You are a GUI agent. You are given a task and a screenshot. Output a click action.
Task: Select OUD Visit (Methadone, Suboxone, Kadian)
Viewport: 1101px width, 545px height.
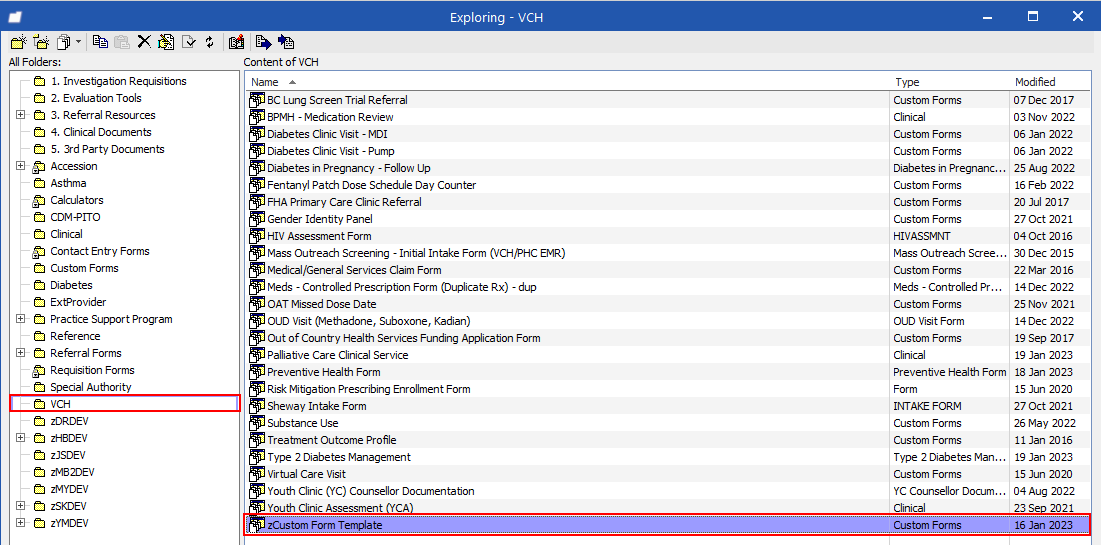coord(369,321)
